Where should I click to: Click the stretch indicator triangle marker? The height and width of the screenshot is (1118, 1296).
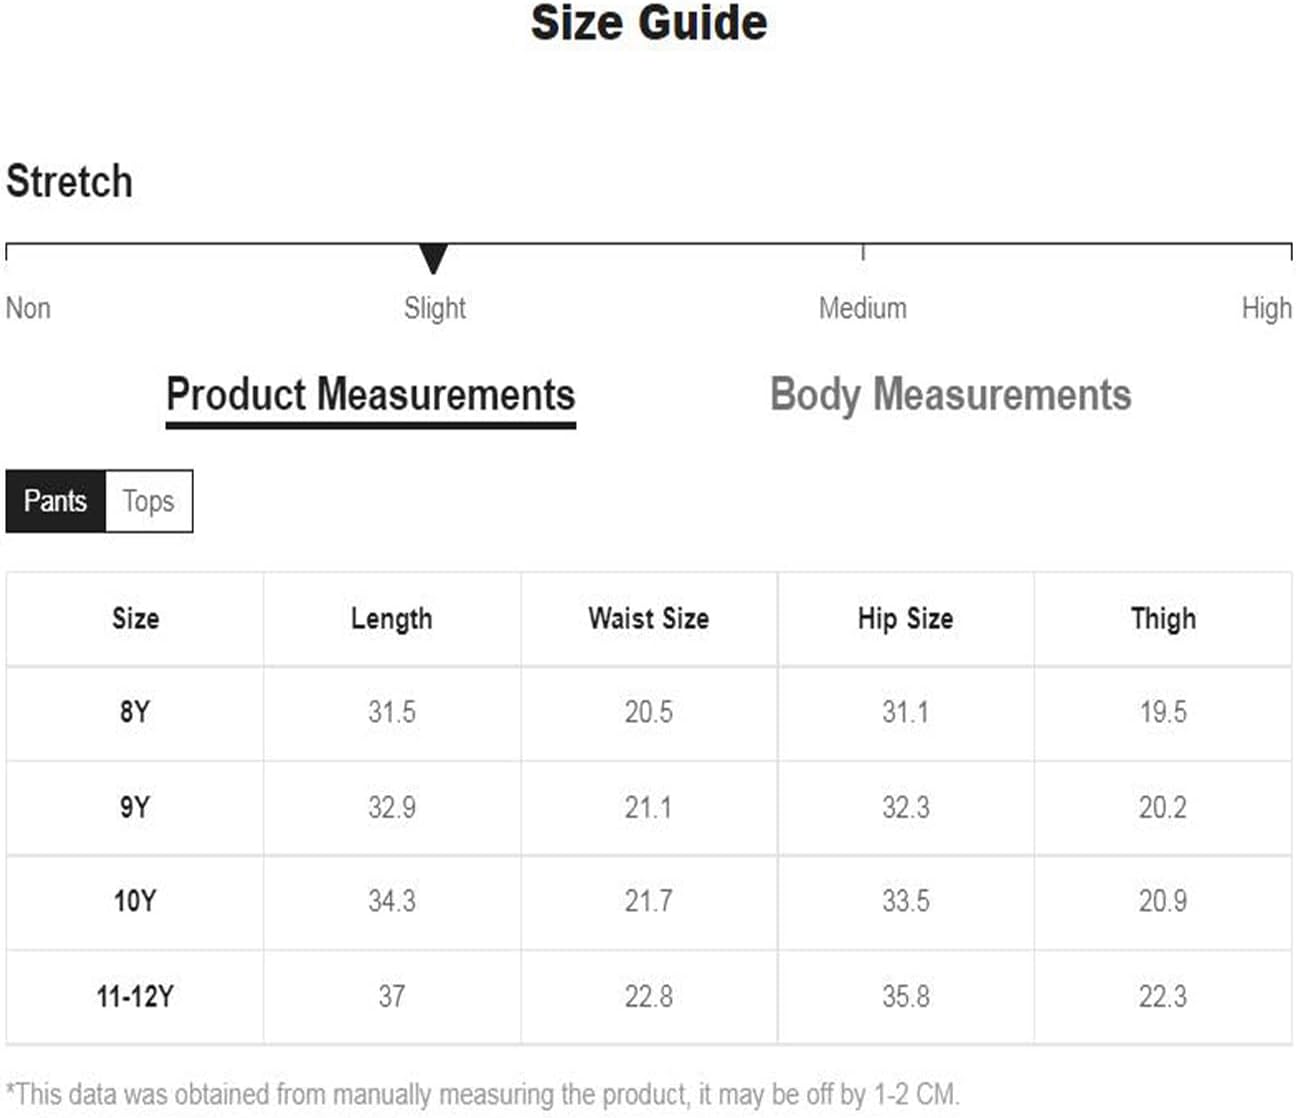[433, 259]
